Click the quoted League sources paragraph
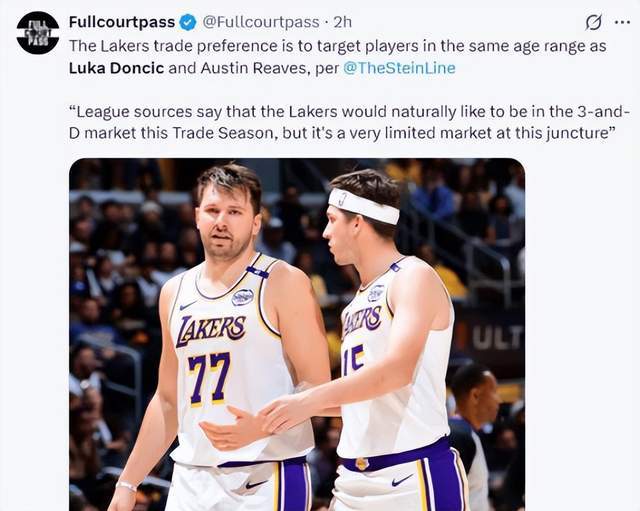The width and height of the screenshot is (640, 511). [340, 121]
